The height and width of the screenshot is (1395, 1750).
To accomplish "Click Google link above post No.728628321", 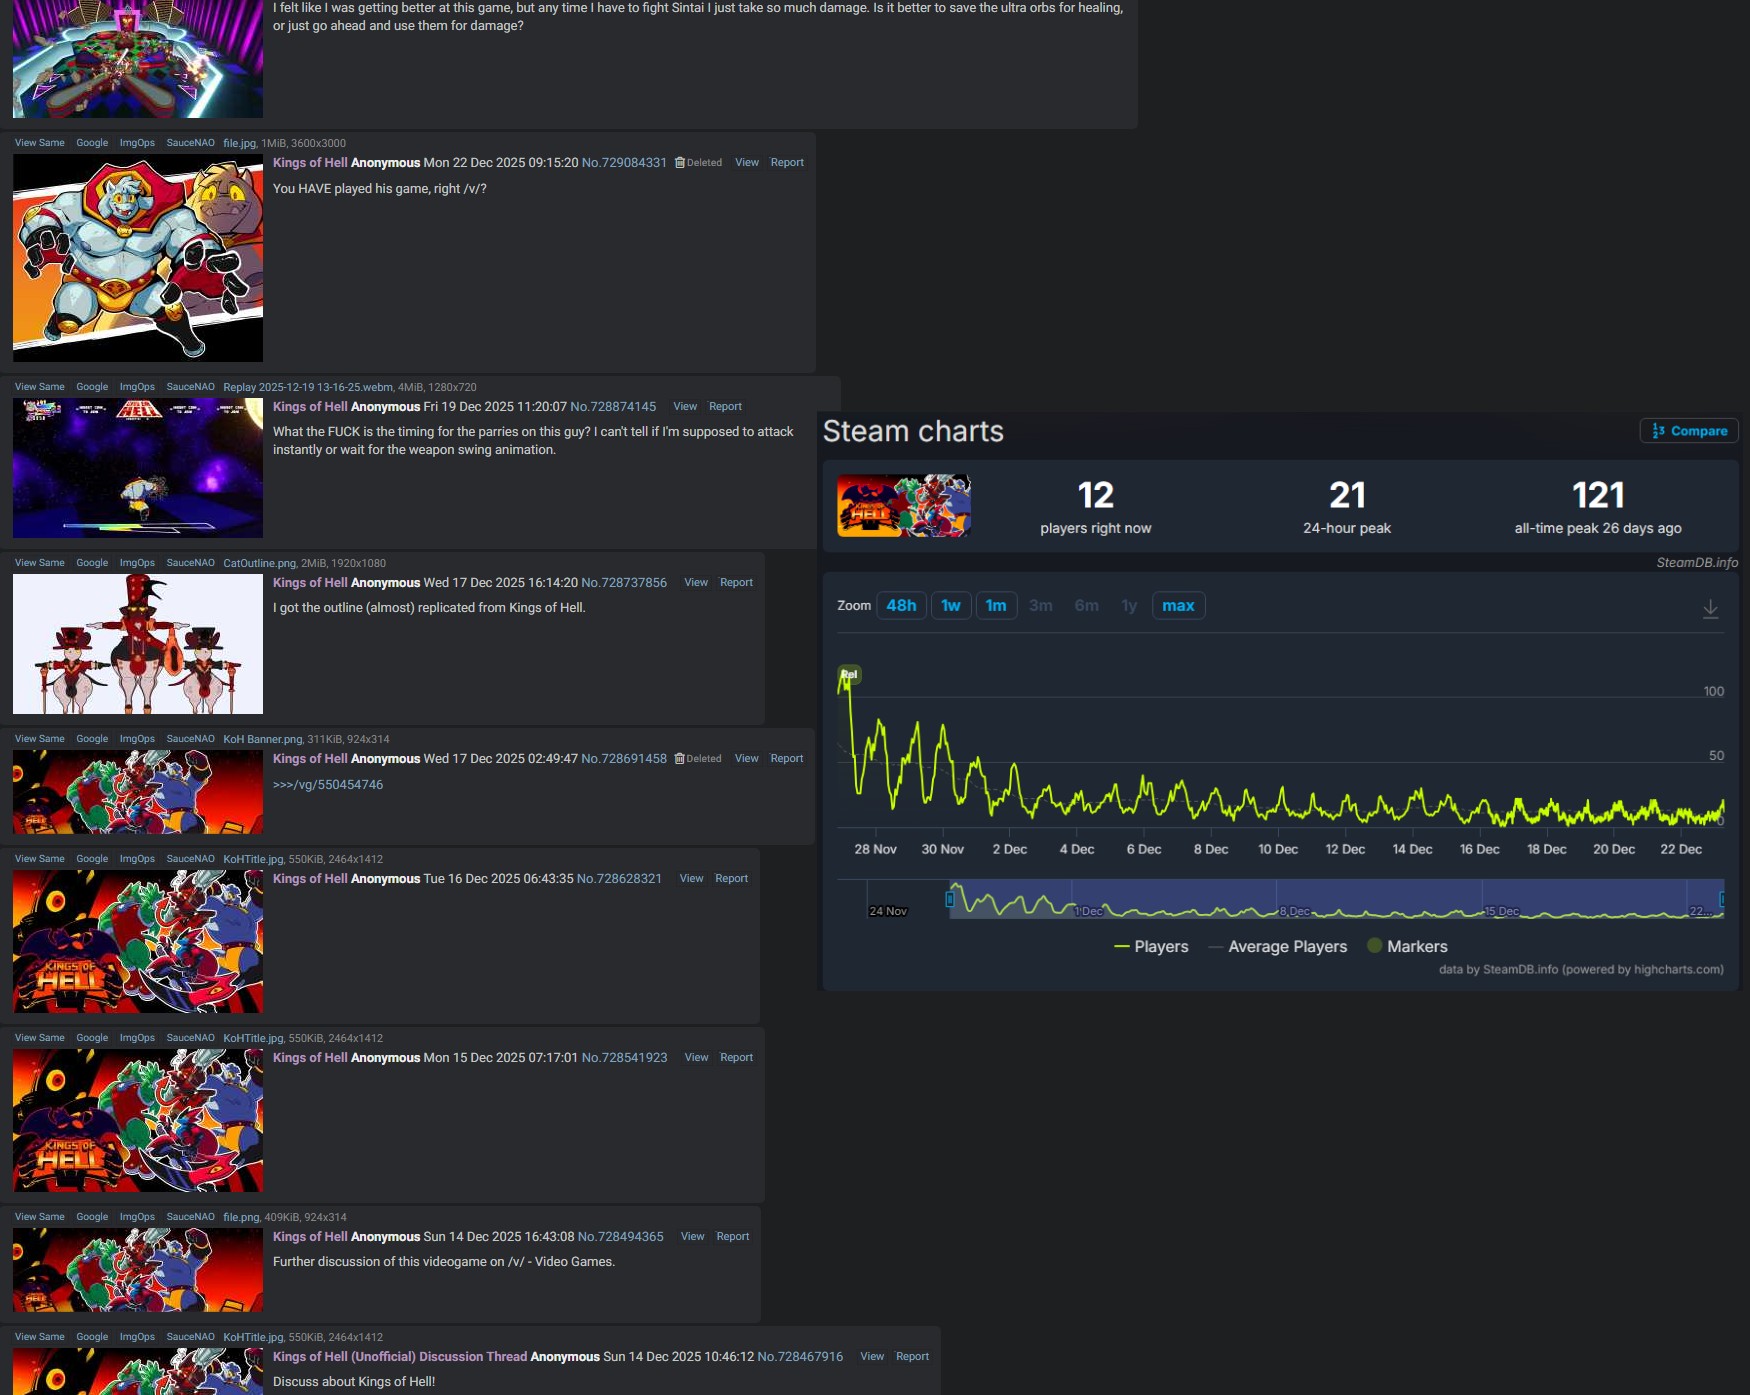I will 92,859.
